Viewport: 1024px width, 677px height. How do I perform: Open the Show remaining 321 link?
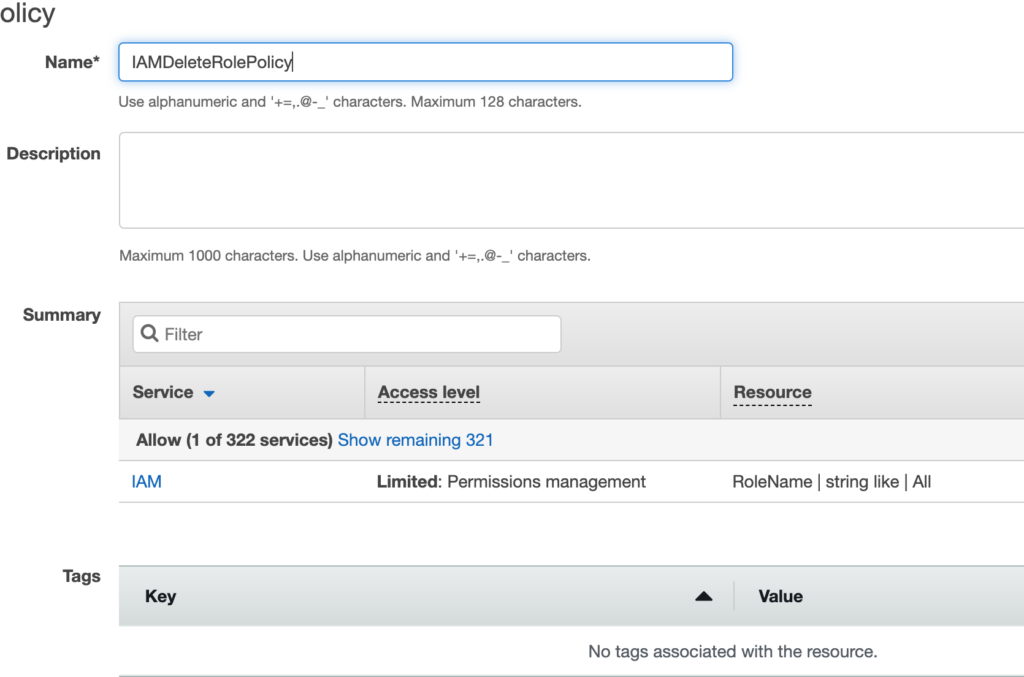pyautogui.click(x=415, y=440)
